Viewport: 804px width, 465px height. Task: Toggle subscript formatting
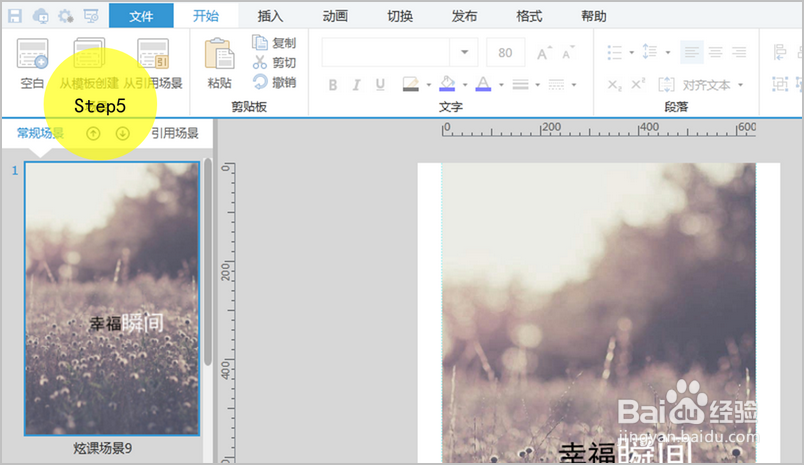point(615,85)
